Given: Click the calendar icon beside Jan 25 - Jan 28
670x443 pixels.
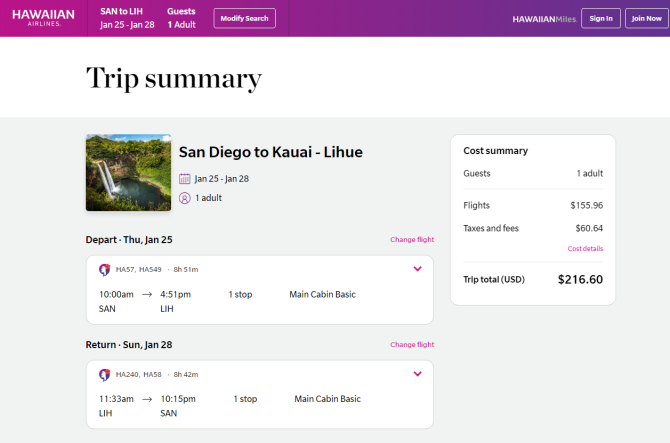Looking at the screenshot, I should pyautogui.click(x=185, y=179).
